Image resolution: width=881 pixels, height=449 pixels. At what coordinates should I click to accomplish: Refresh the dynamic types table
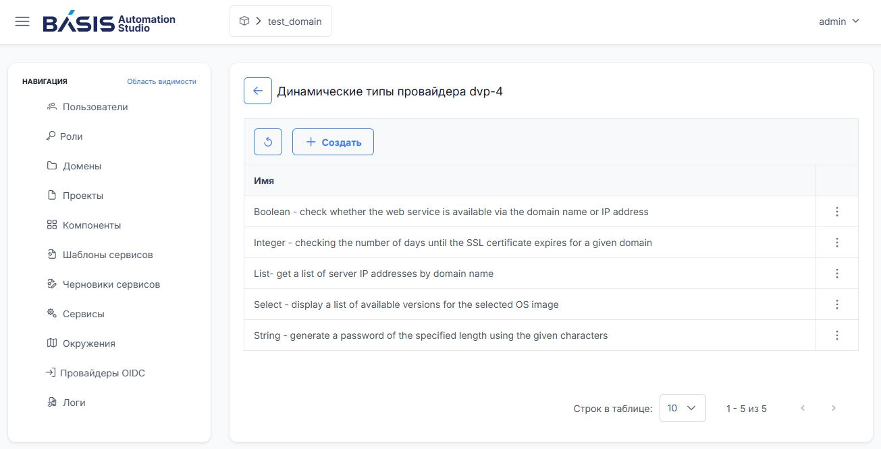268,142
